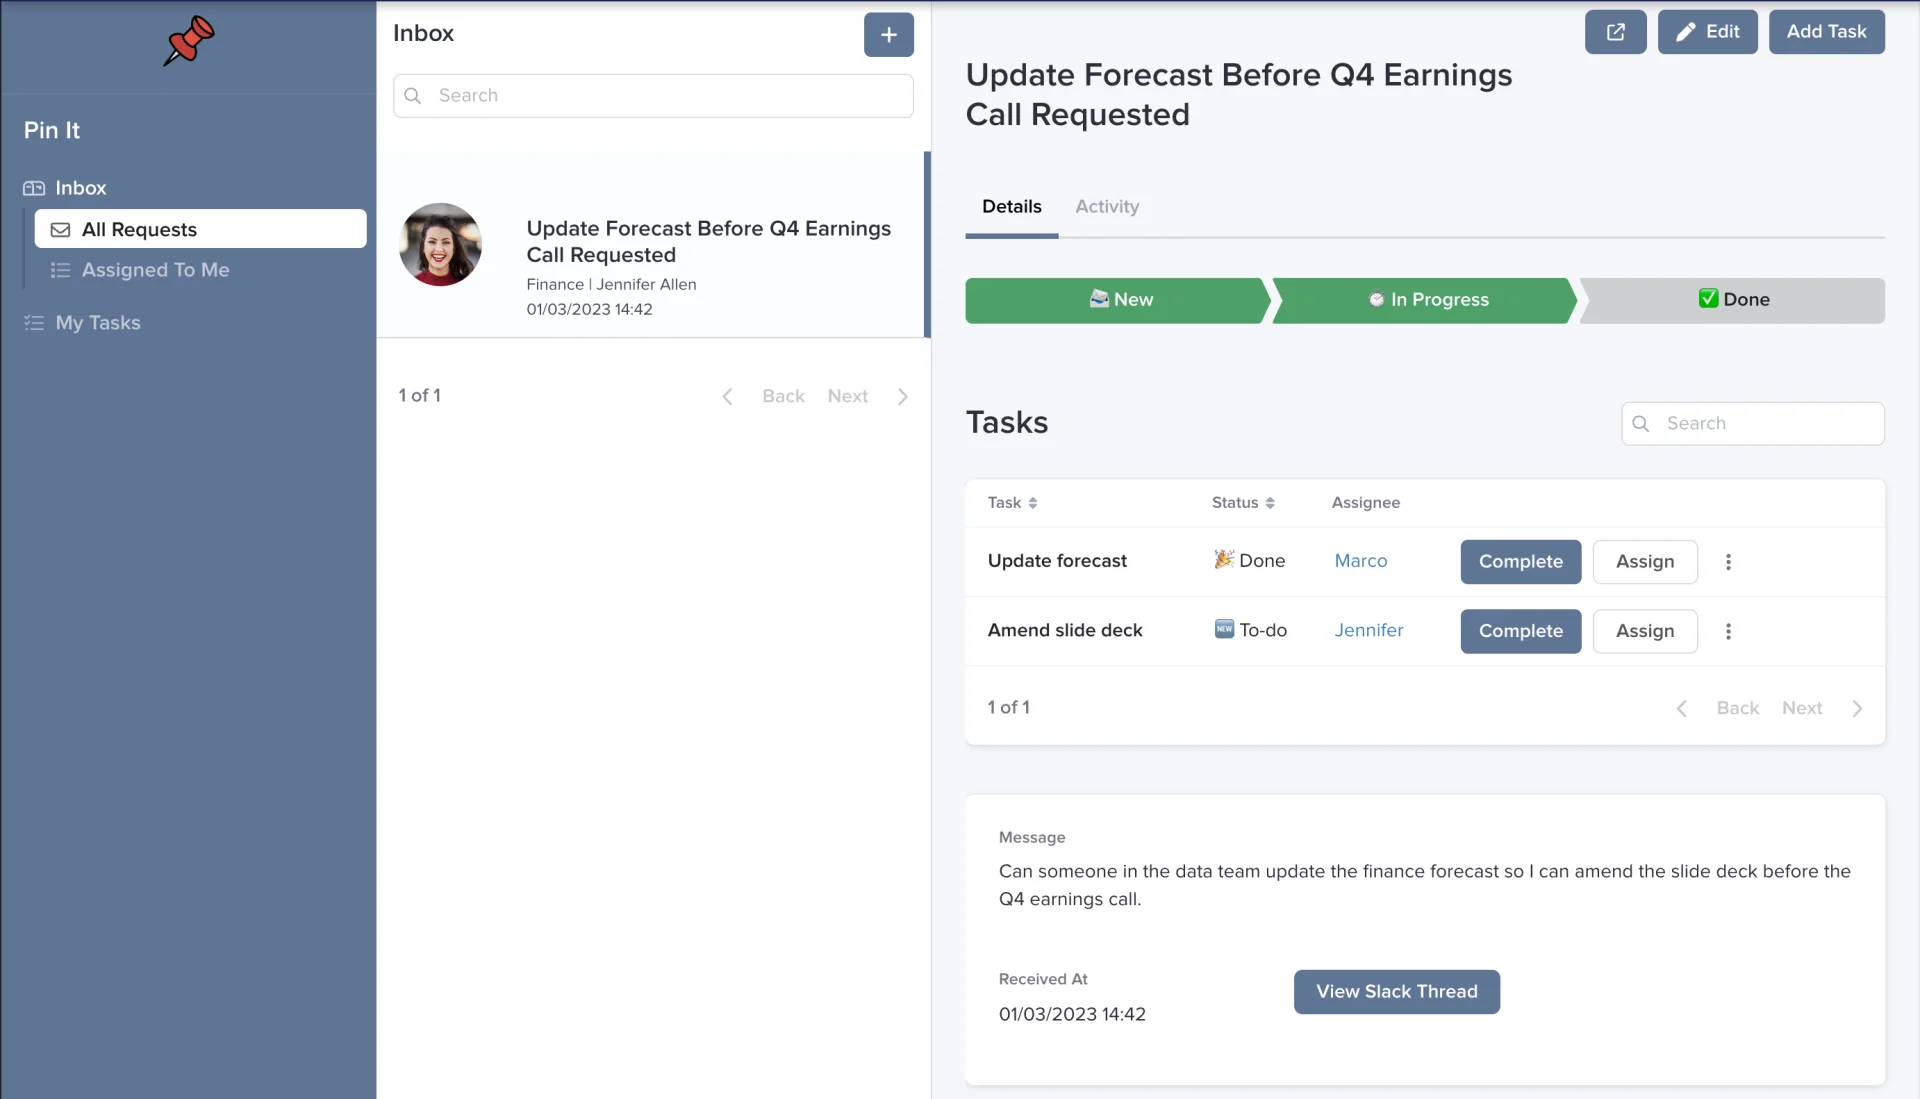Open kebab menu for Amend slide deck
The width and height of the screenshot is (1920, 1099).
[x=1728, y=631]
